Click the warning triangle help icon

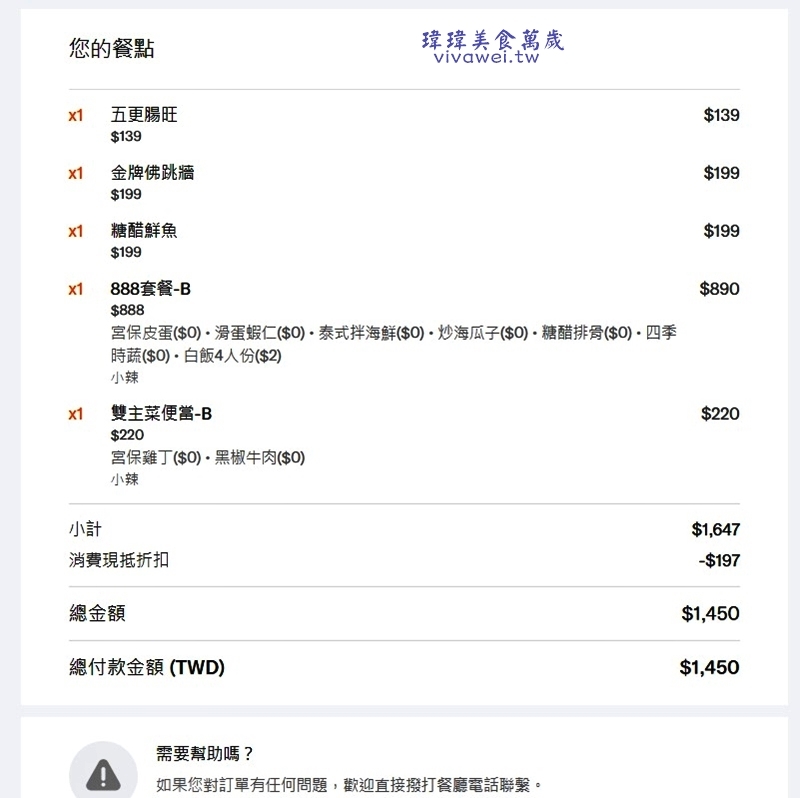[x=103, y=774]
